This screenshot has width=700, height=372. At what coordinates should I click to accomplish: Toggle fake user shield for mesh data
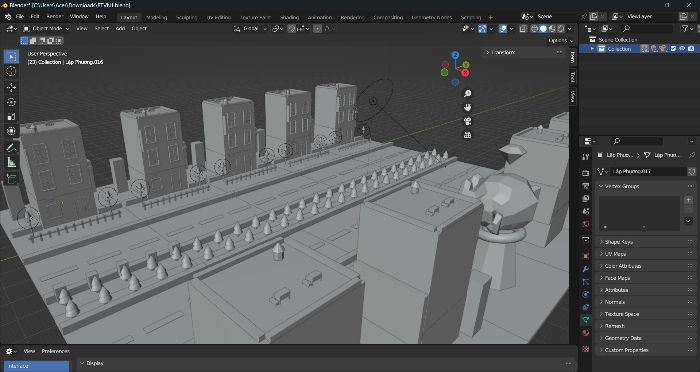pyautogui.click(x=692, y=171)
